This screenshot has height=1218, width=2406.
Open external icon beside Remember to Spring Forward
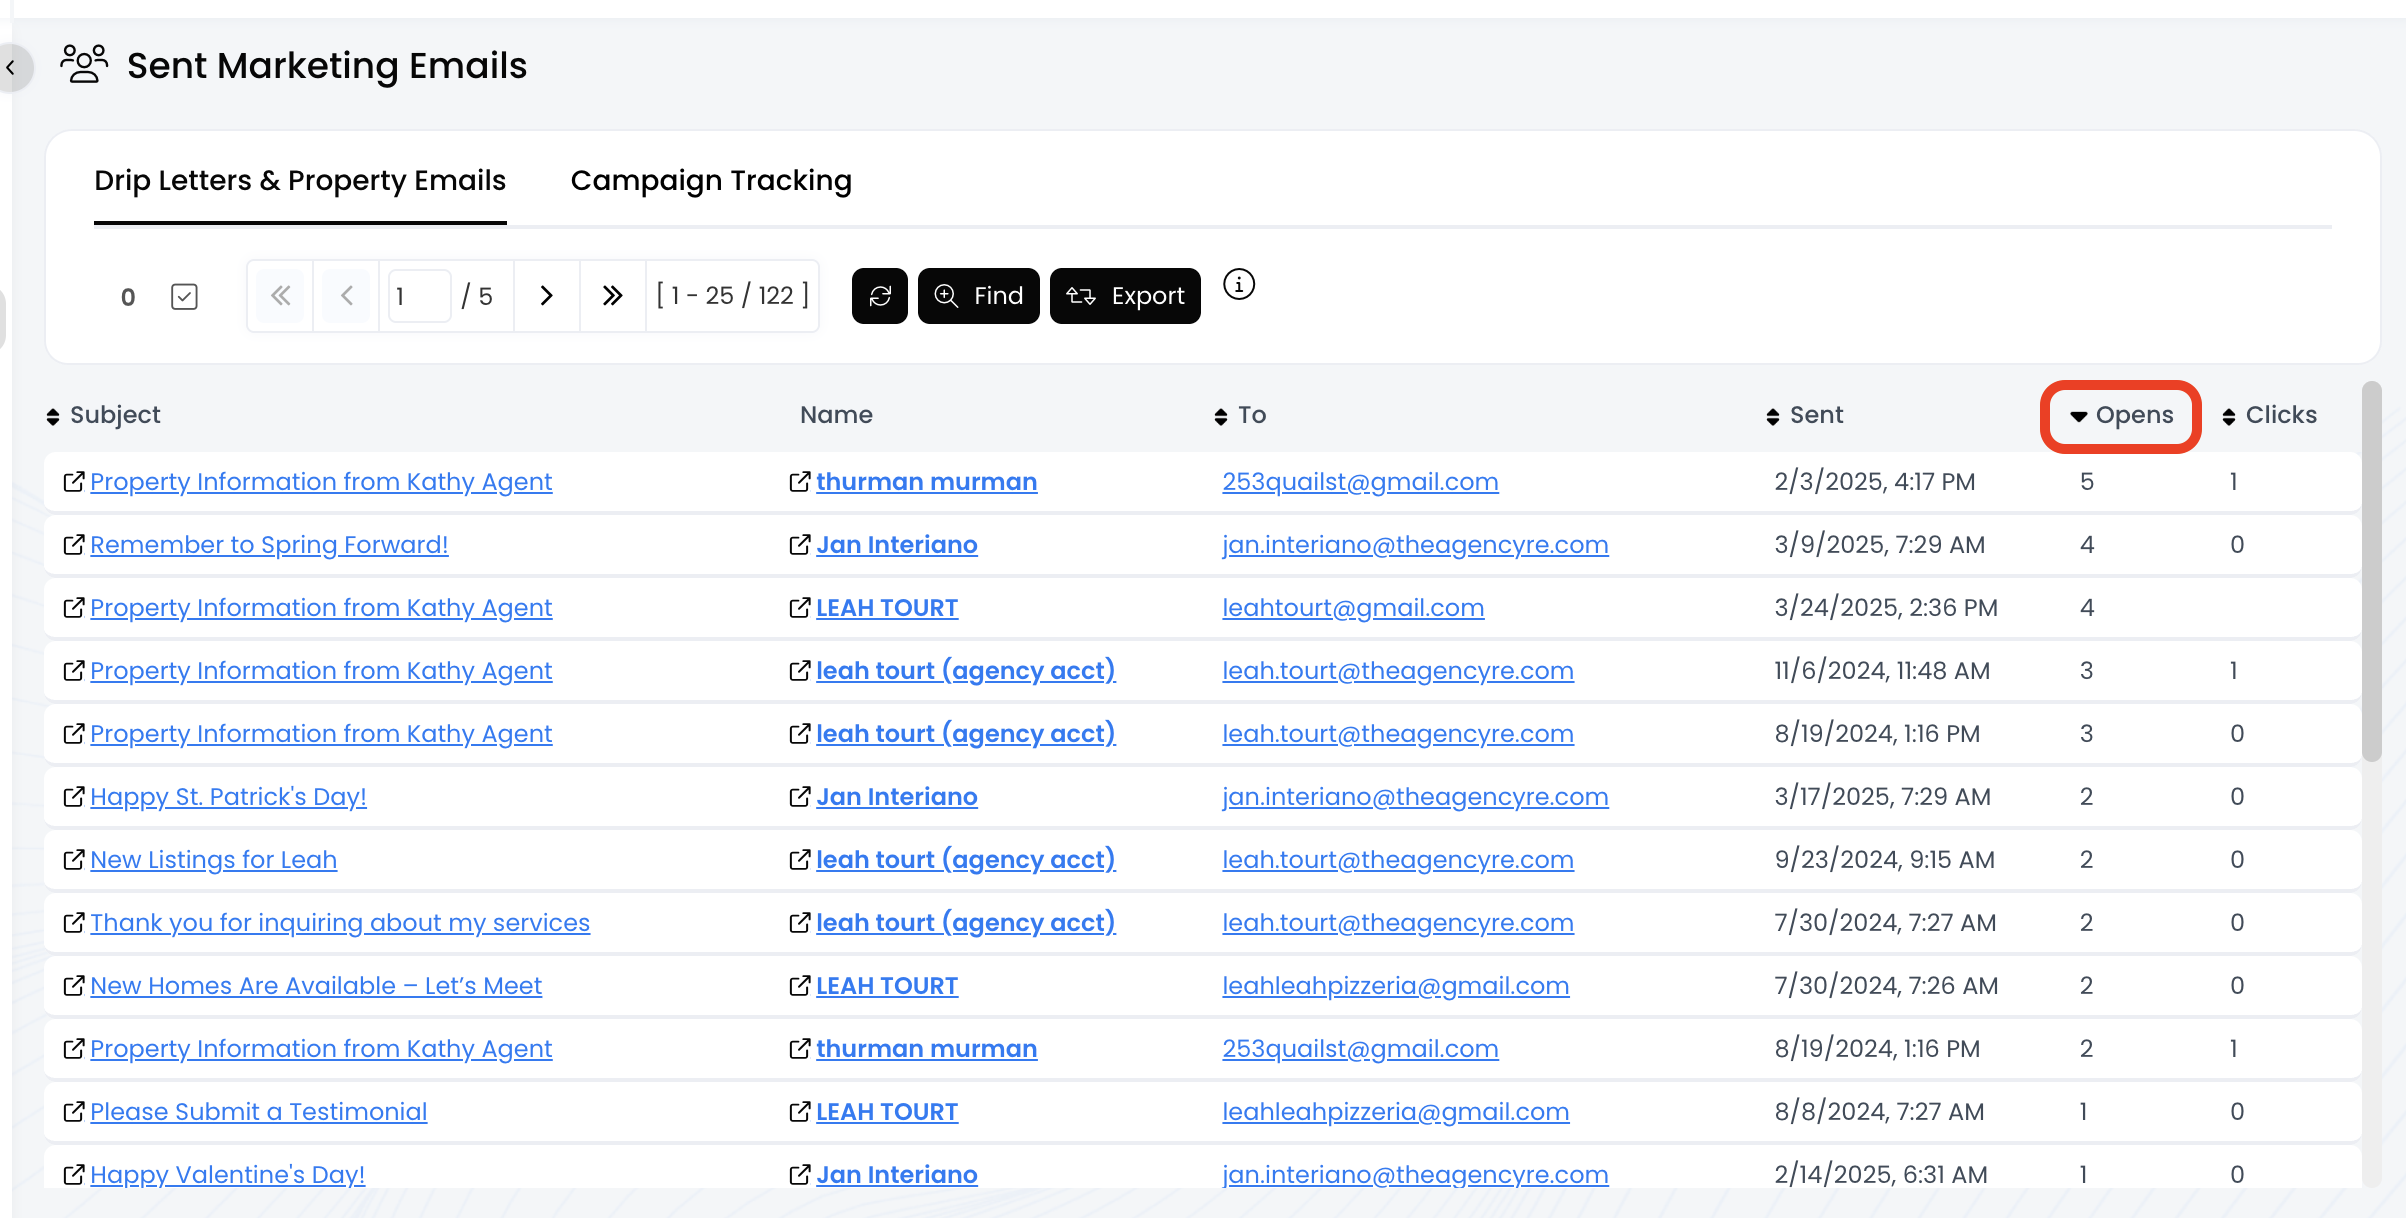(x=73, y=545)
